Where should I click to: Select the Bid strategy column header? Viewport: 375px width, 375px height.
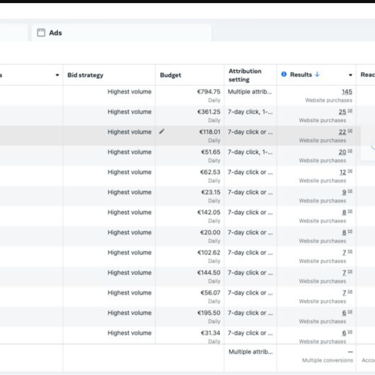(85, 75)
